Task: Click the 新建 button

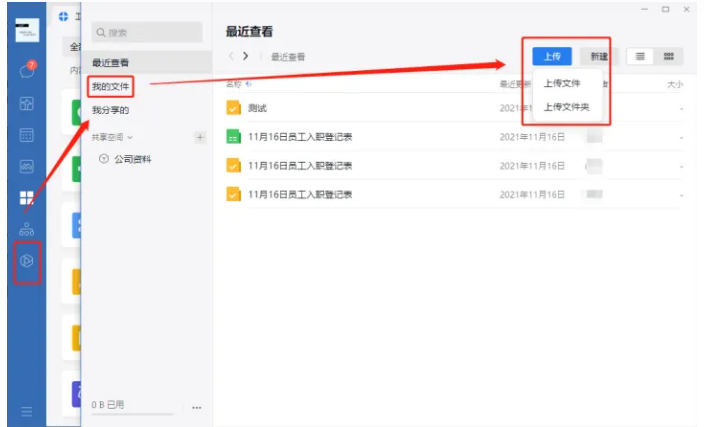Action: coord(598,56)
